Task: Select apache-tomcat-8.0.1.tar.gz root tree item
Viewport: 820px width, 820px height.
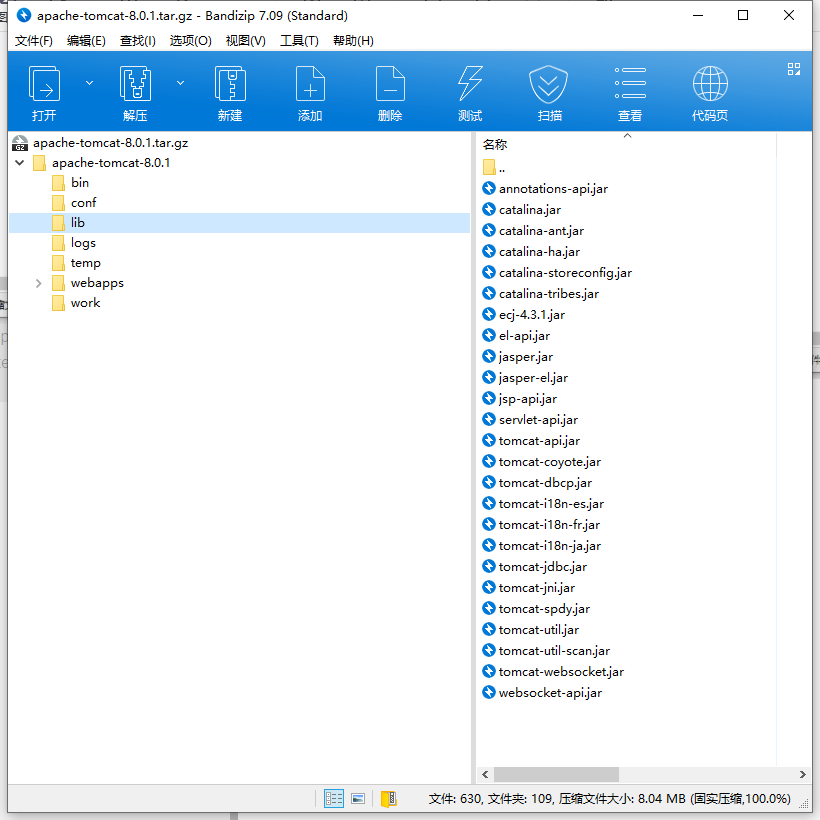Action: point(110,143)
